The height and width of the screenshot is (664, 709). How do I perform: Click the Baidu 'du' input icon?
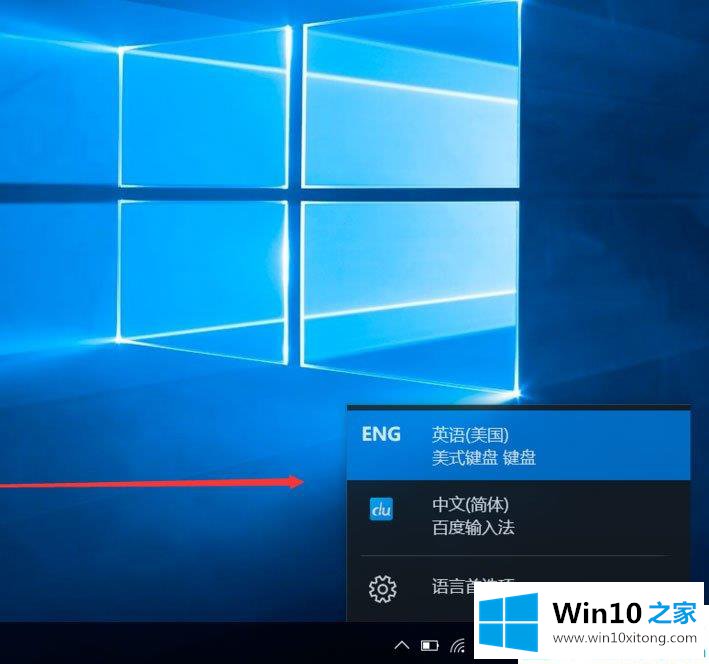[381, 509]
